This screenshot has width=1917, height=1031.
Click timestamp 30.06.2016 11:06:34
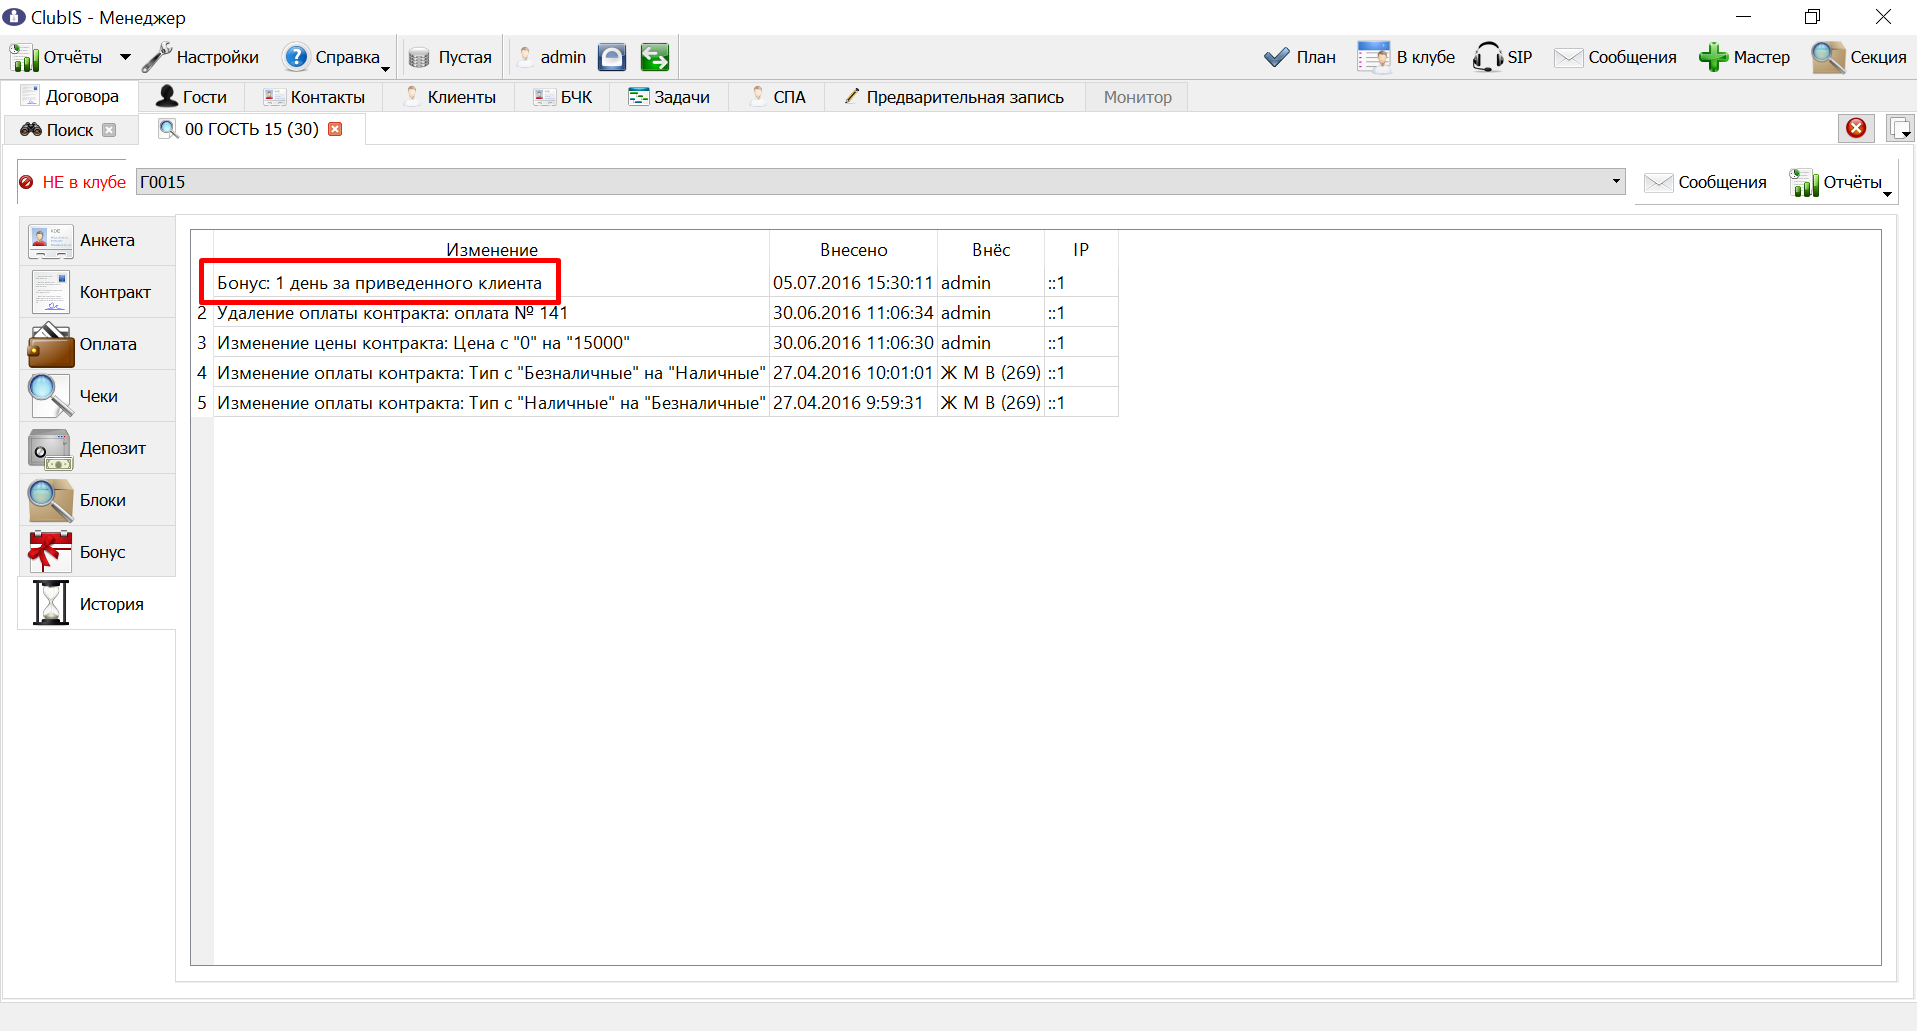[x=853, y=313]
